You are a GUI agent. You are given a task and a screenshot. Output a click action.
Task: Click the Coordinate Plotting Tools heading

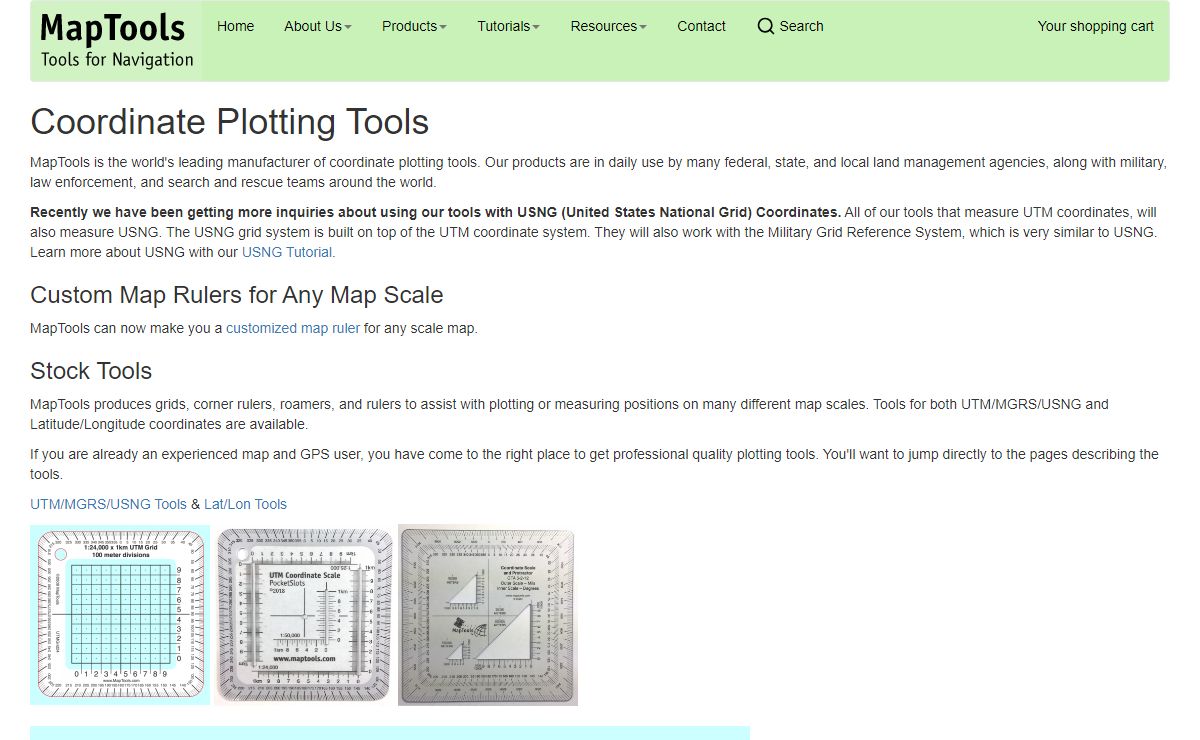point(229,122)
